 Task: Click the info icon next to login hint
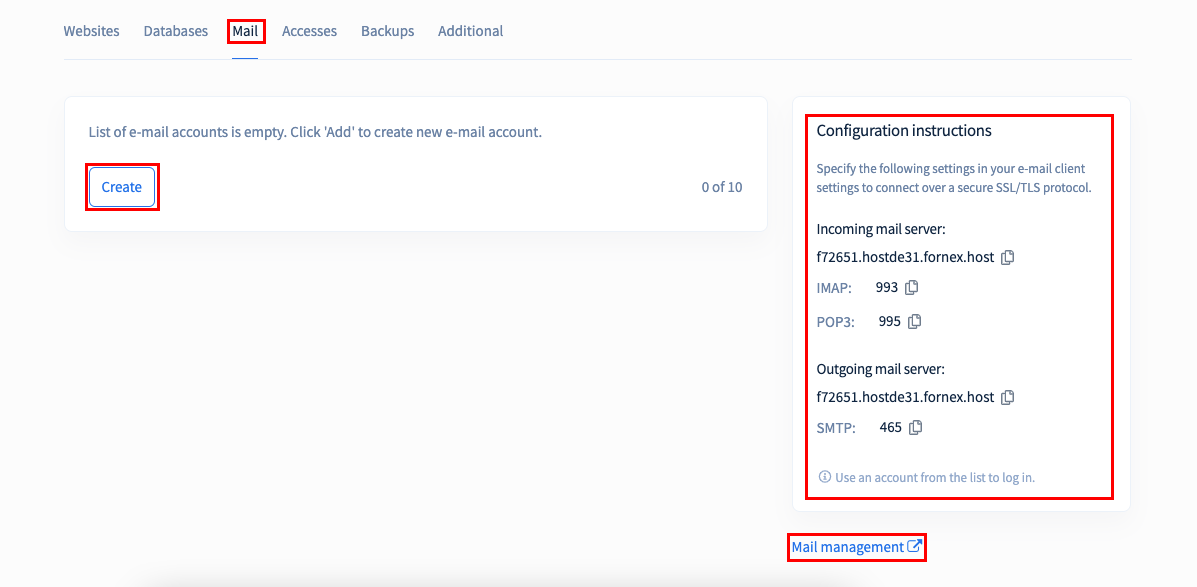tap(824, 477)
